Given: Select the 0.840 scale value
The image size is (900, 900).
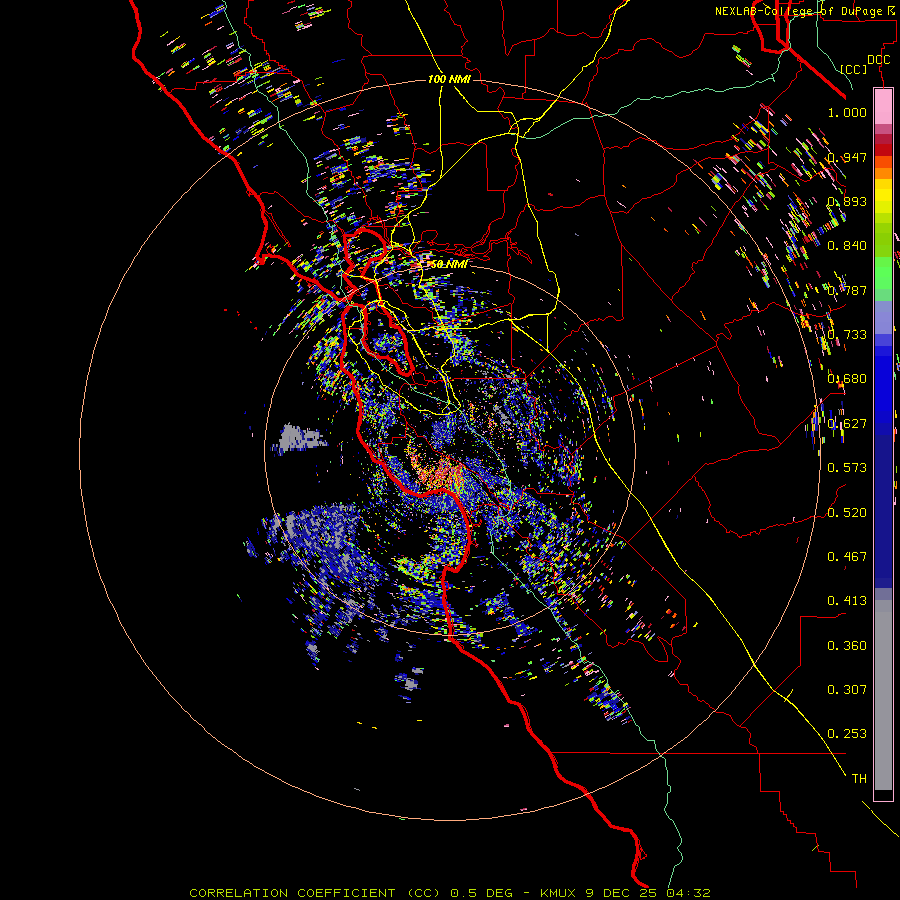Looking at the screenshot, I should pyautogui.click(x=847, y=246).
